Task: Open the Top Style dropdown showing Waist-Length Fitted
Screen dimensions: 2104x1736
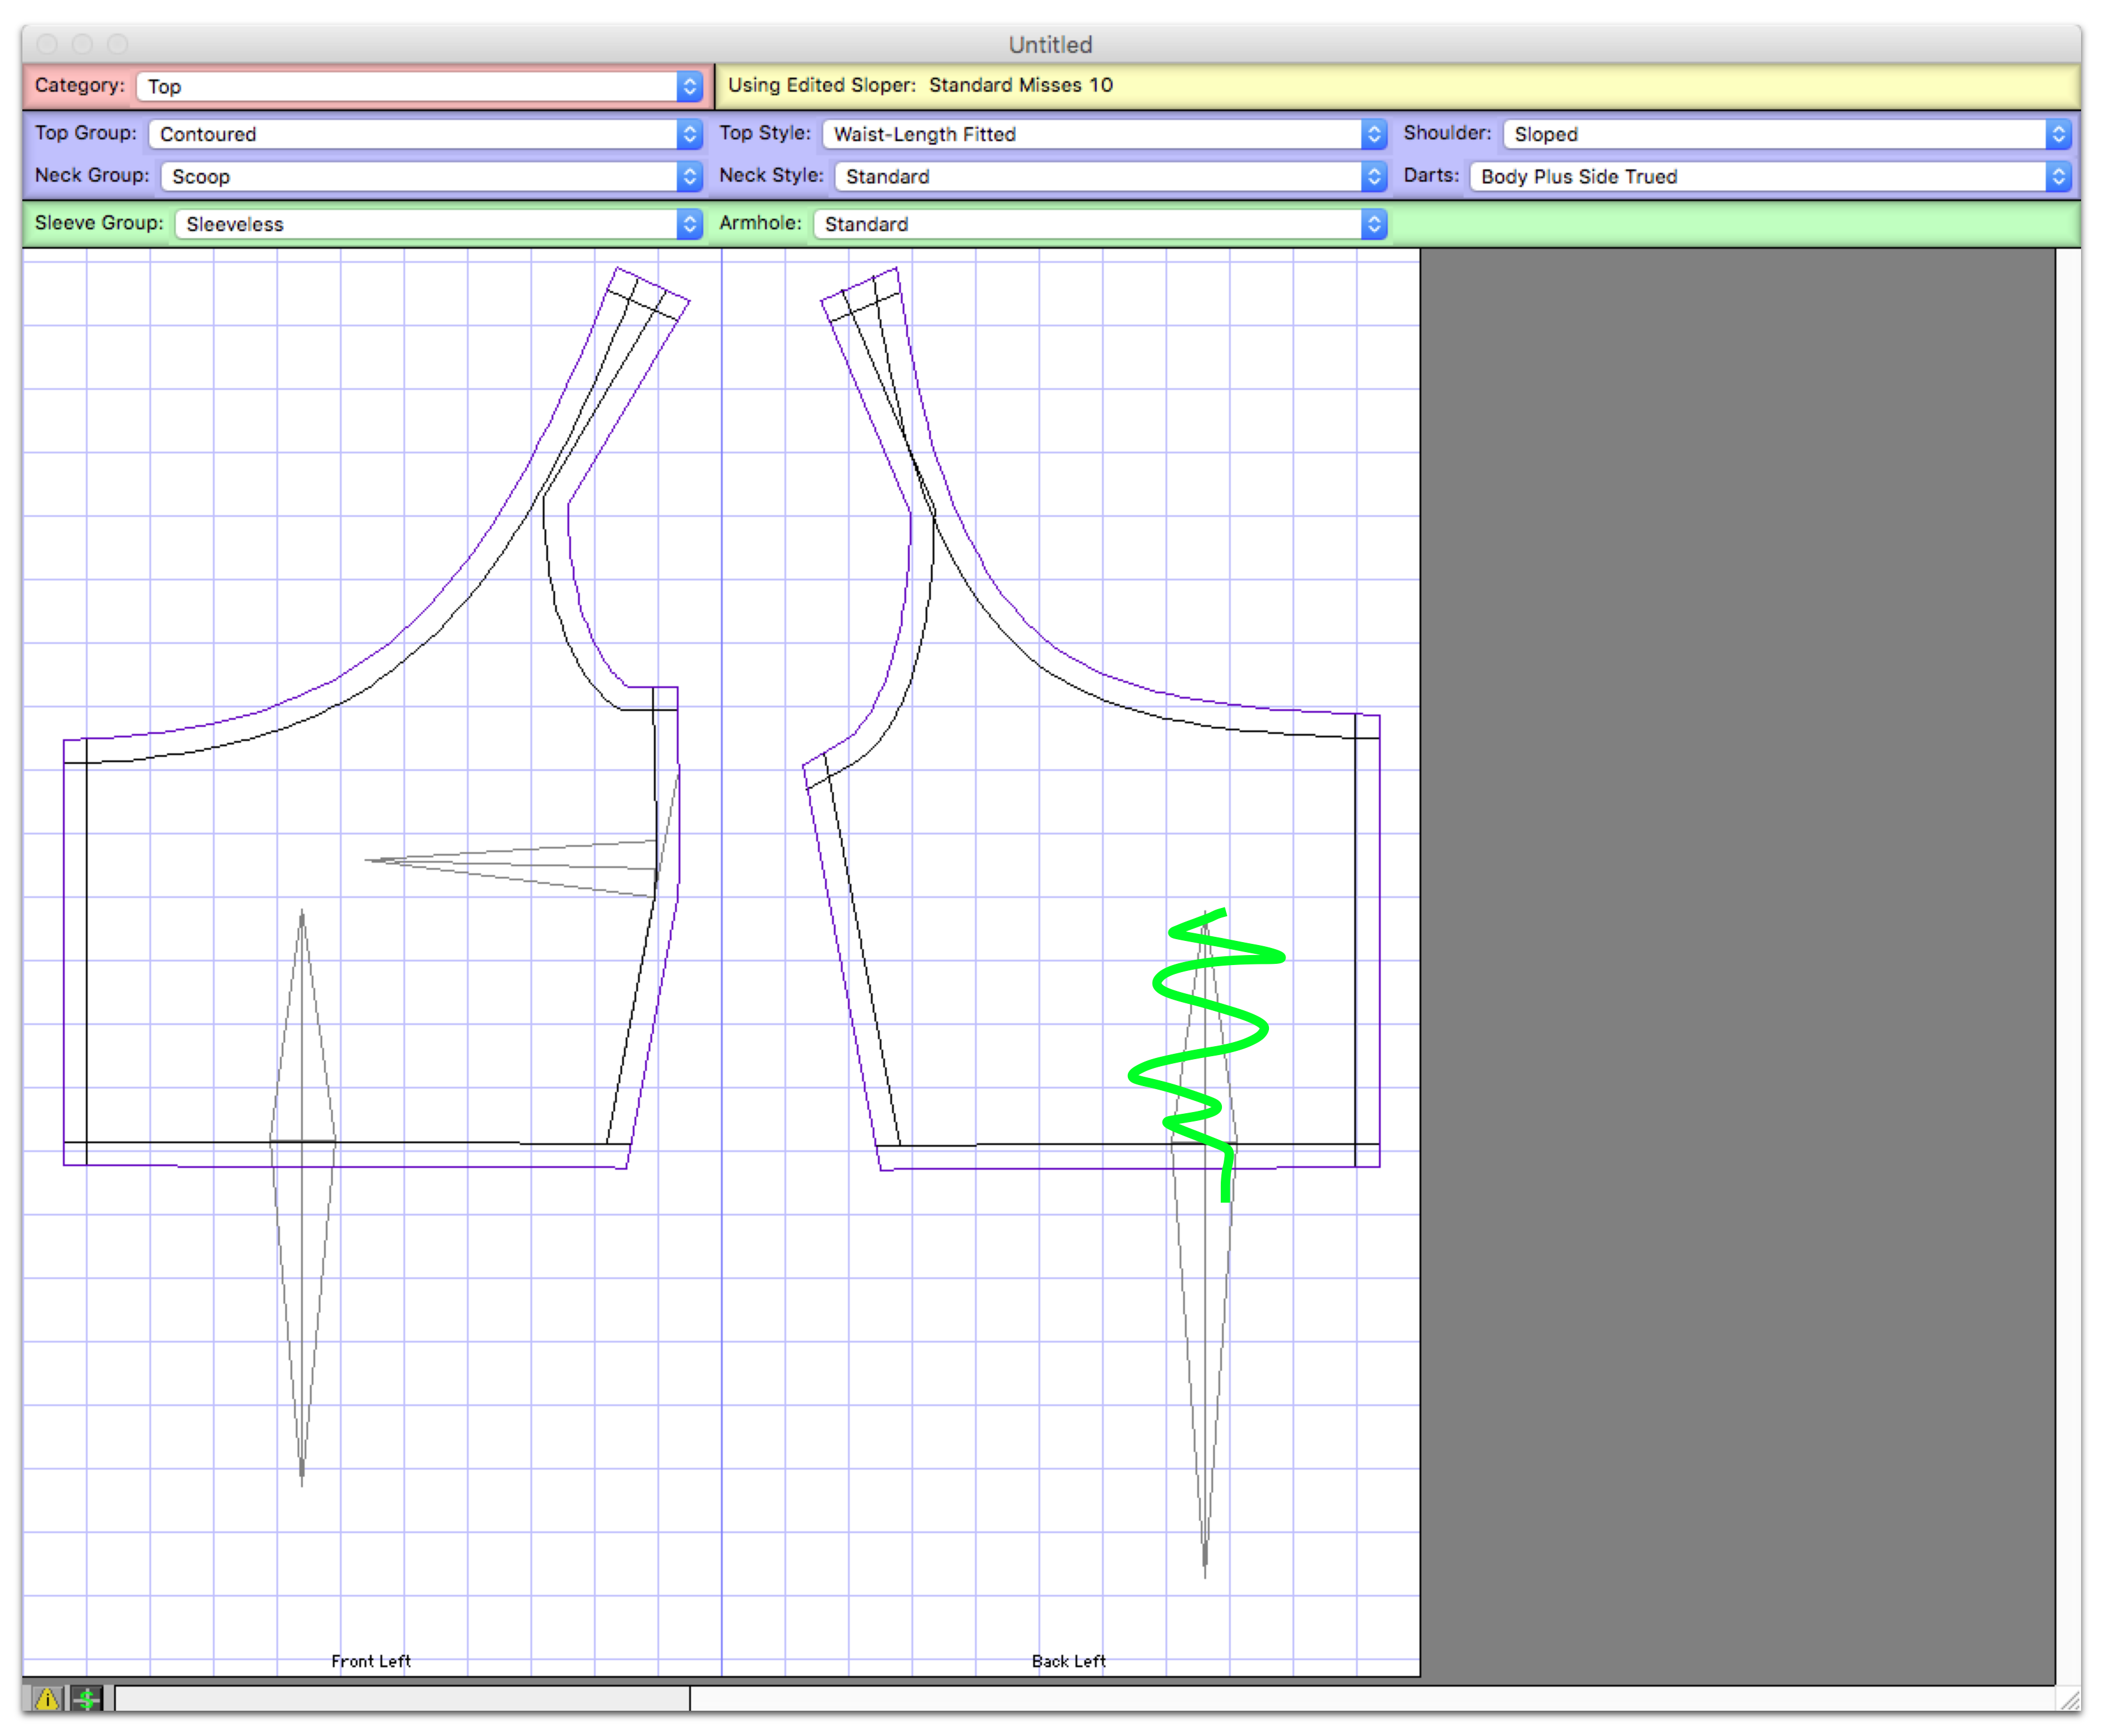Action: tap(1104, 134)
